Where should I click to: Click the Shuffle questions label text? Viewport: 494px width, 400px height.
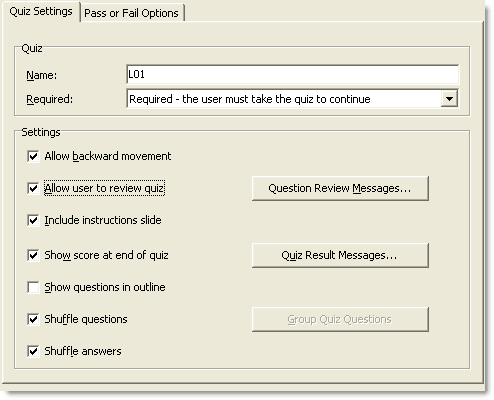pos(86,319)
